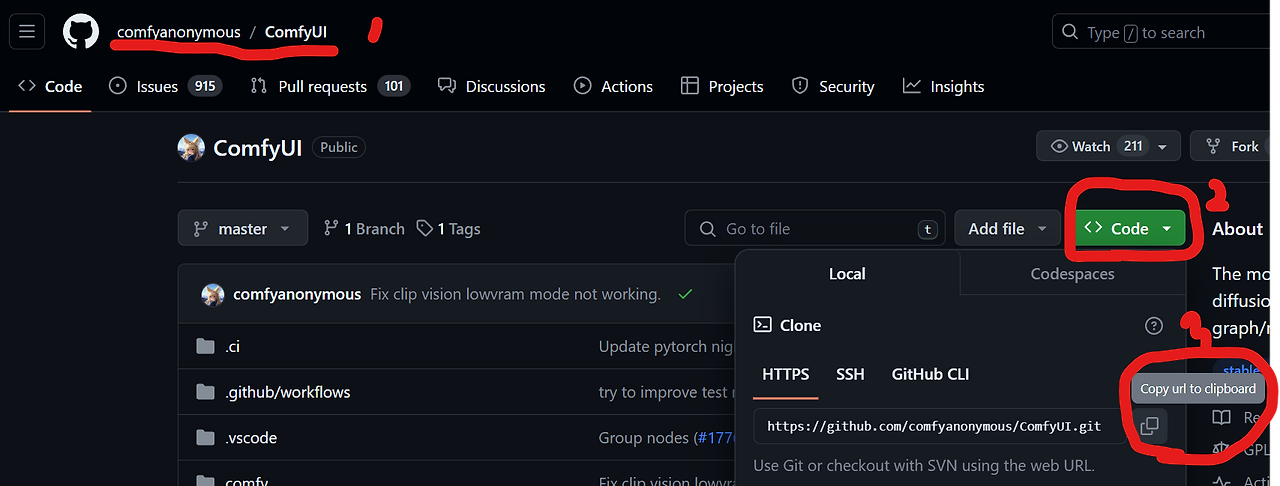Open the hamburger navigation menu
1280x486 pixels.
(27, 32)
